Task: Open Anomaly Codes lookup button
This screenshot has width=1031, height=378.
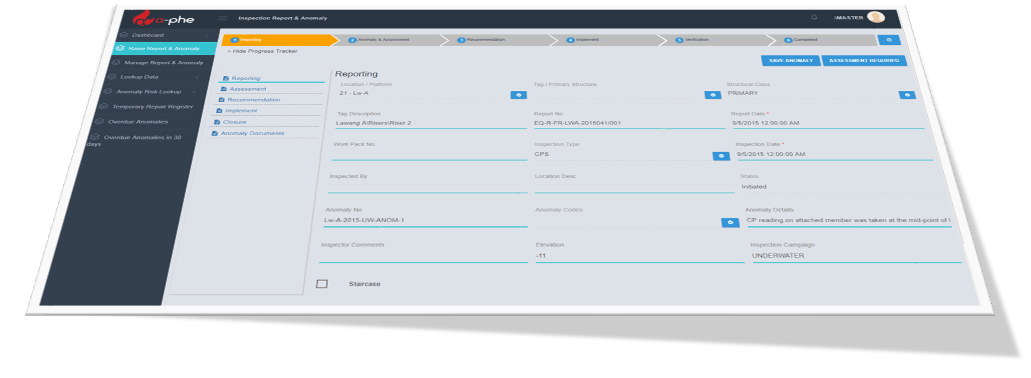Action: [730, 223]
